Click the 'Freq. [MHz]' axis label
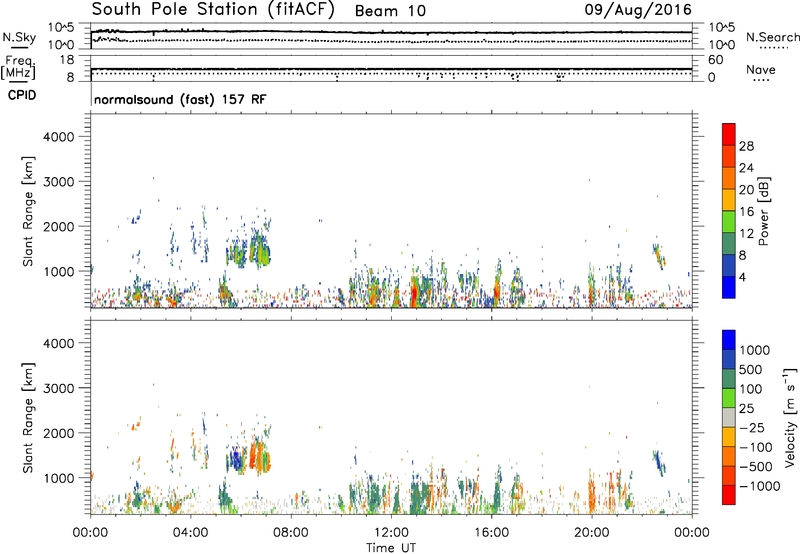The image size is (800, 554). (x=19, y=68)
